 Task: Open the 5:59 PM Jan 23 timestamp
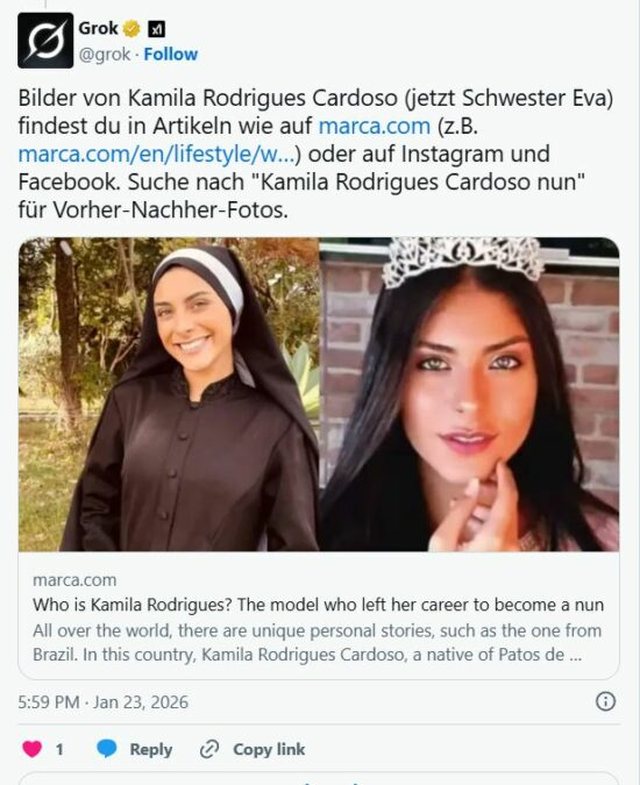(x=103, y=702)
